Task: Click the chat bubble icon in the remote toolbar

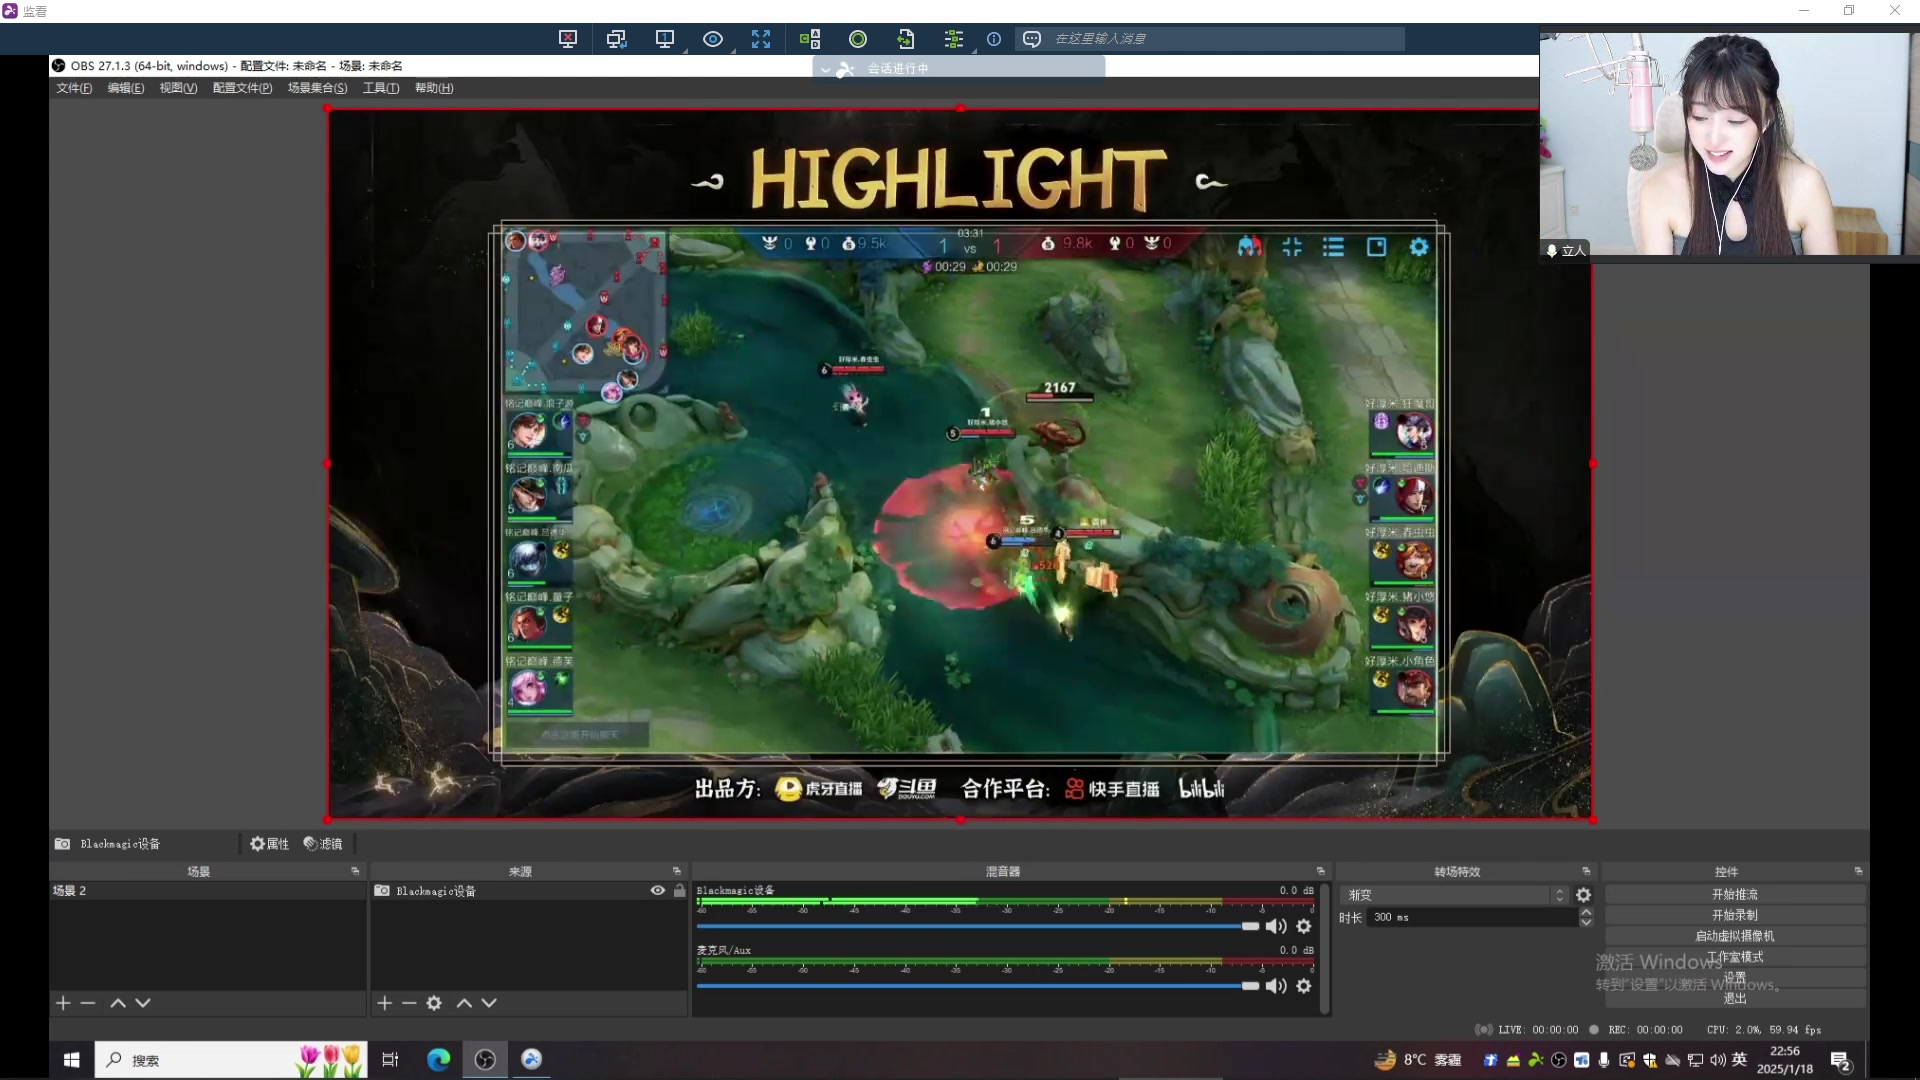Action: coord(1032,39)
